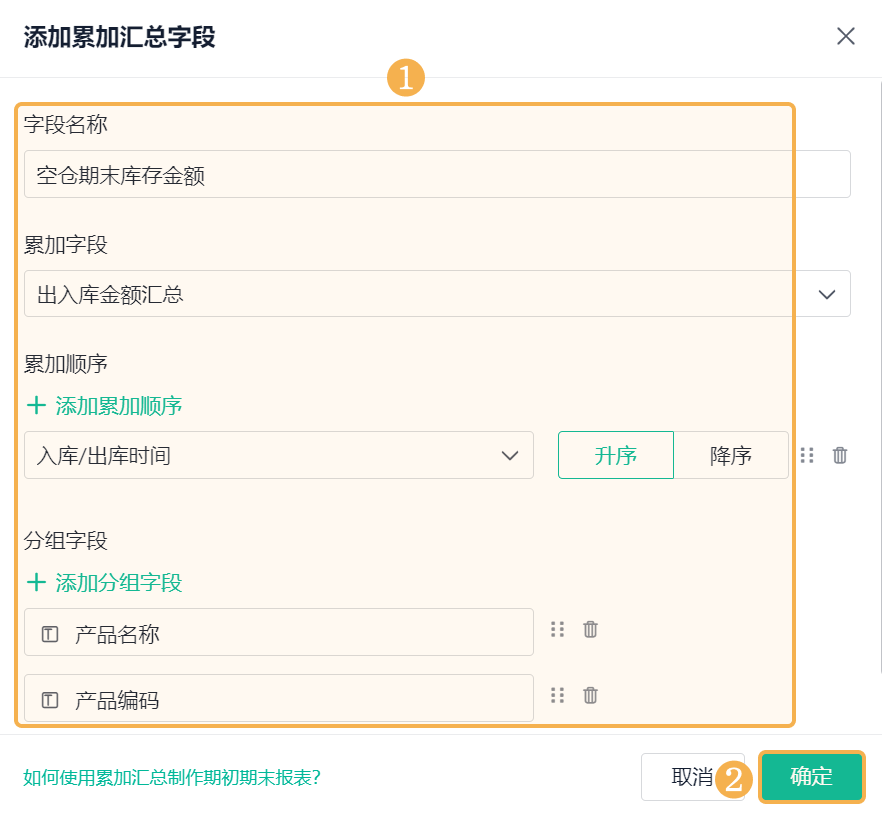Select 升序 ascending order
The image size is (882, 814).
tap(616, 455)
